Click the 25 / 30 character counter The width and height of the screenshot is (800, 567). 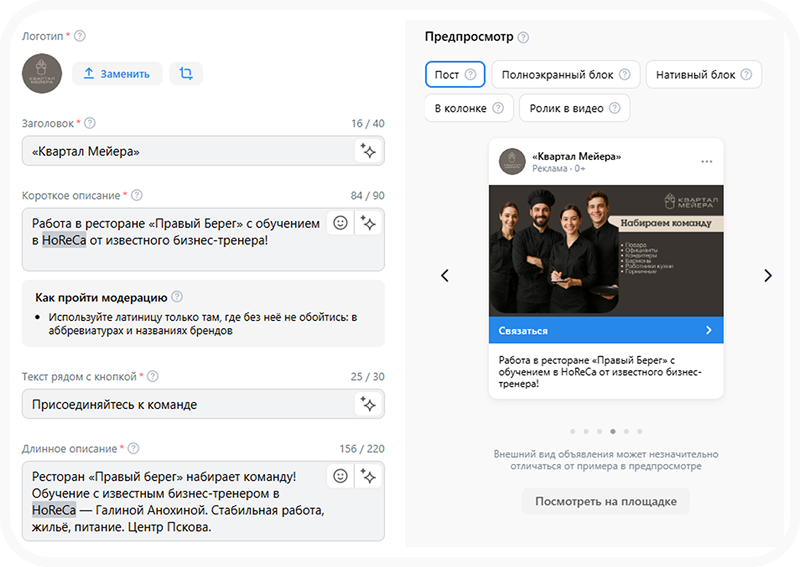(367, 377)
